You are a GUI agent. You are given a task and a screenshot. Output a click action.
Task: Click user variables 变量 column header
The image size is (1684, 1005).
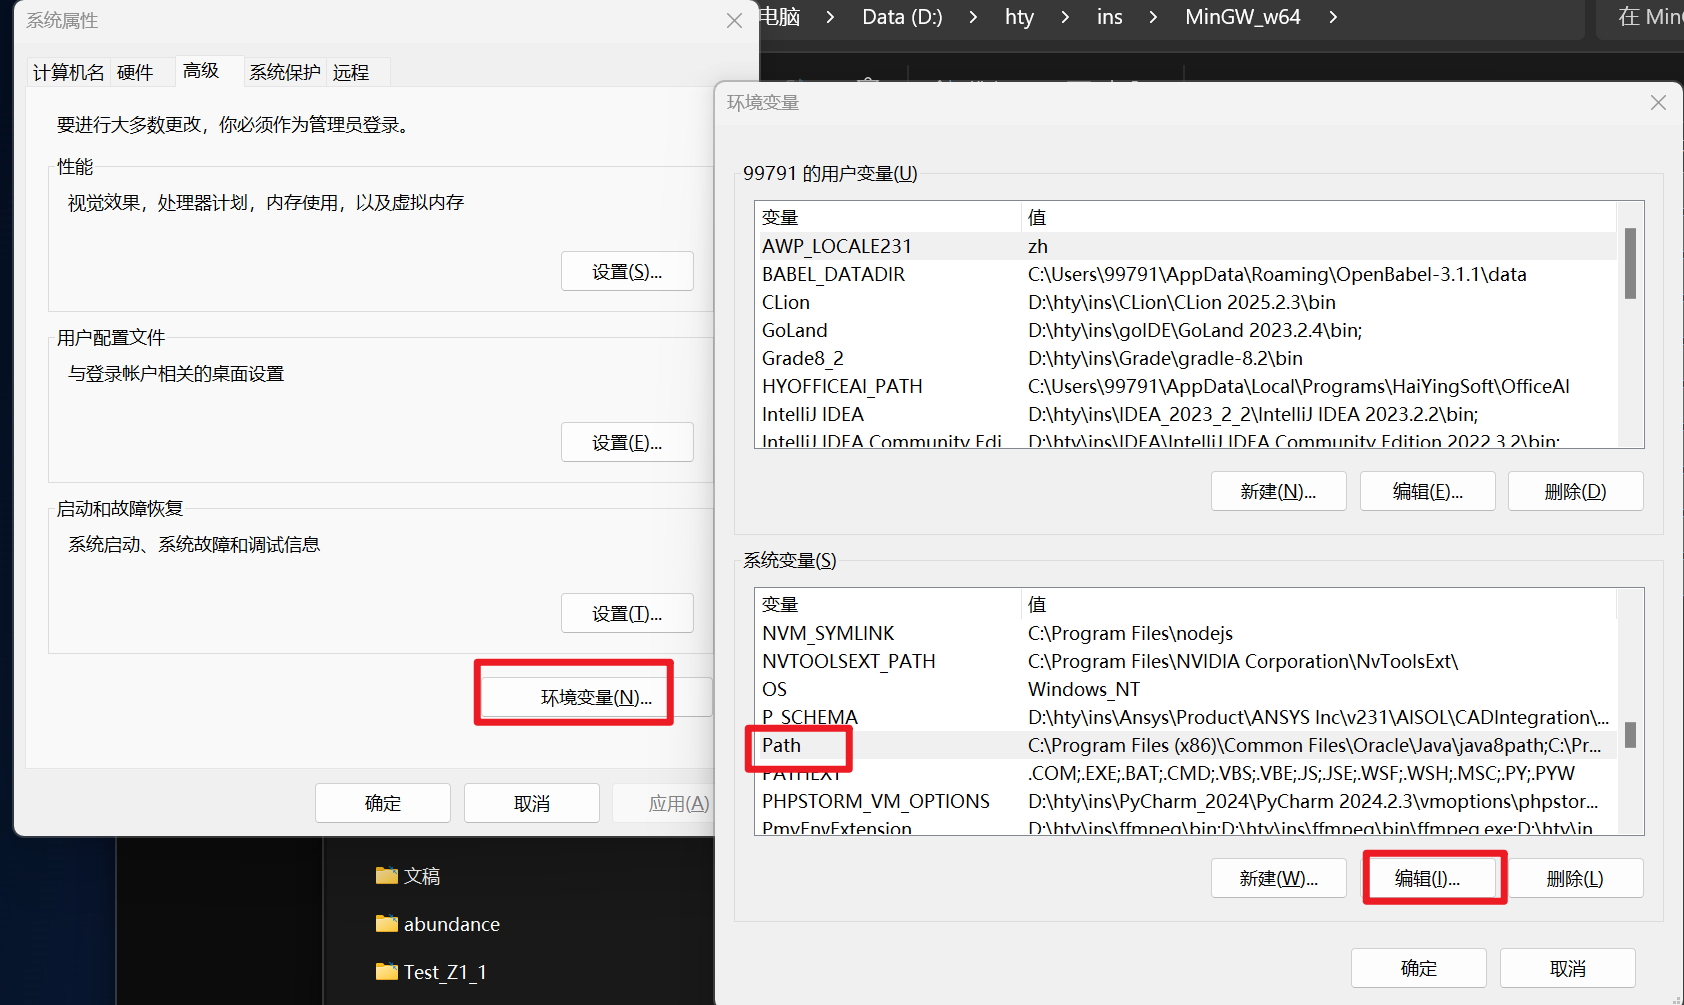(x=888, y=217)
